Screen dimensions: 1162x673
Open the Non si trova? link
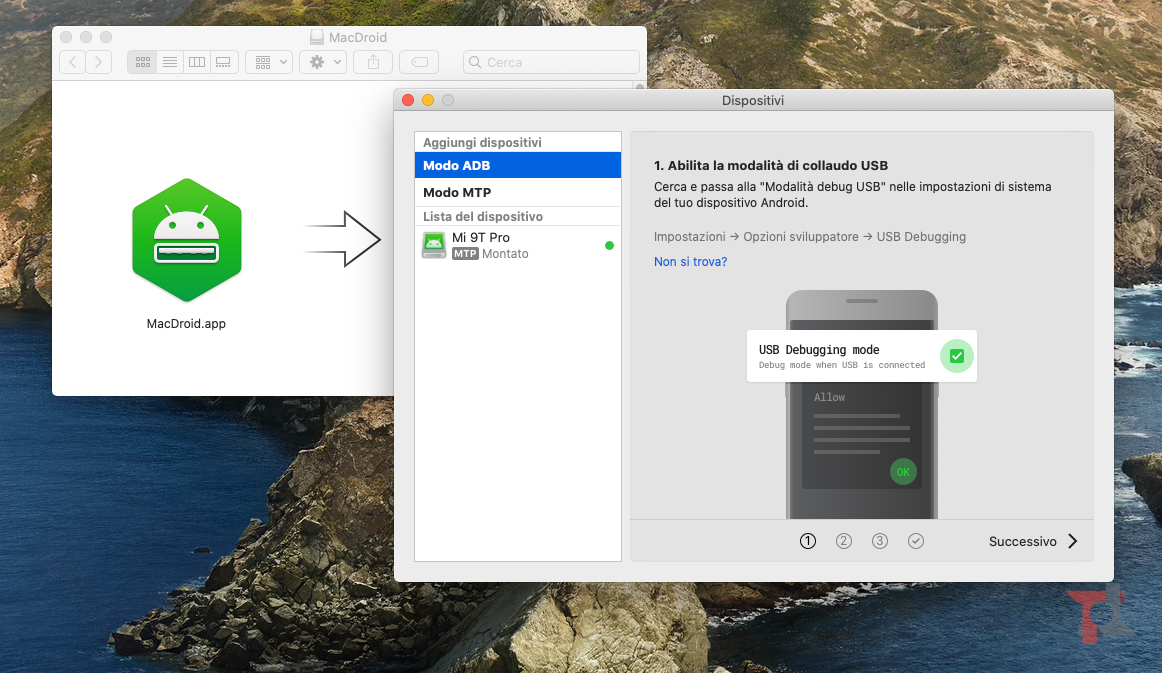pos(690,260)
